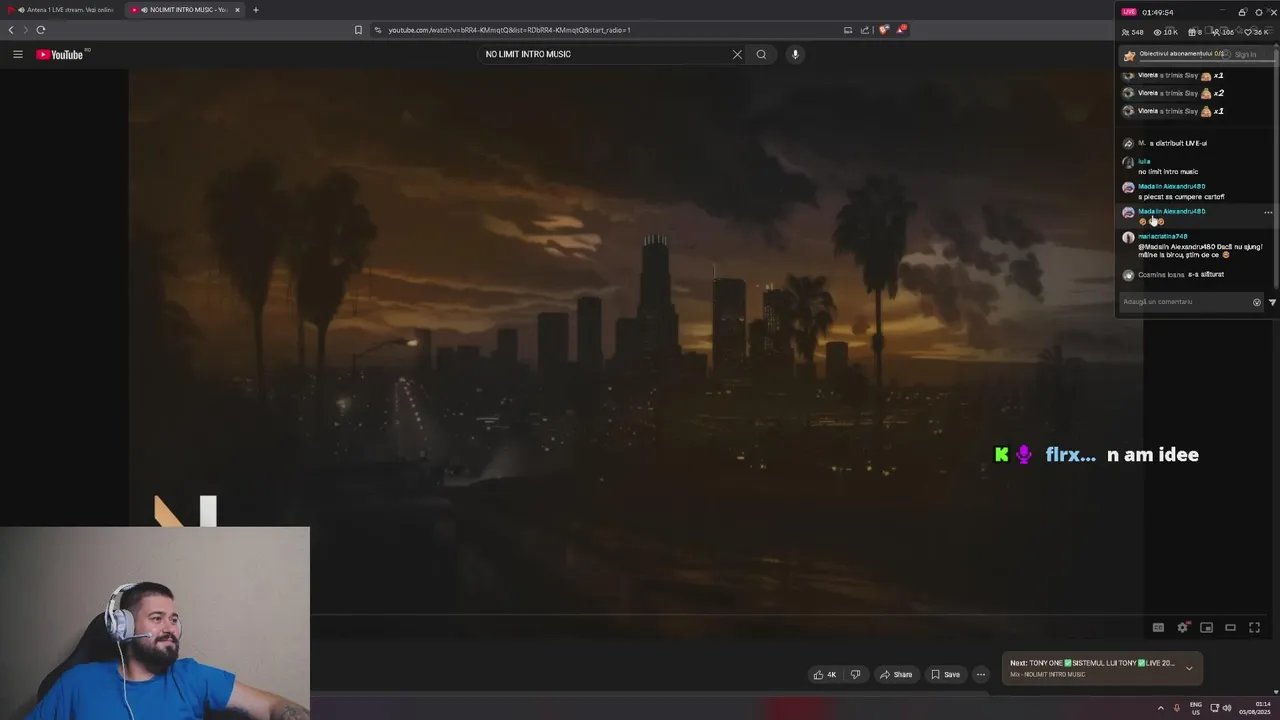
Task: Switch to miniplayer mode
Action: tap(1206, 628)
